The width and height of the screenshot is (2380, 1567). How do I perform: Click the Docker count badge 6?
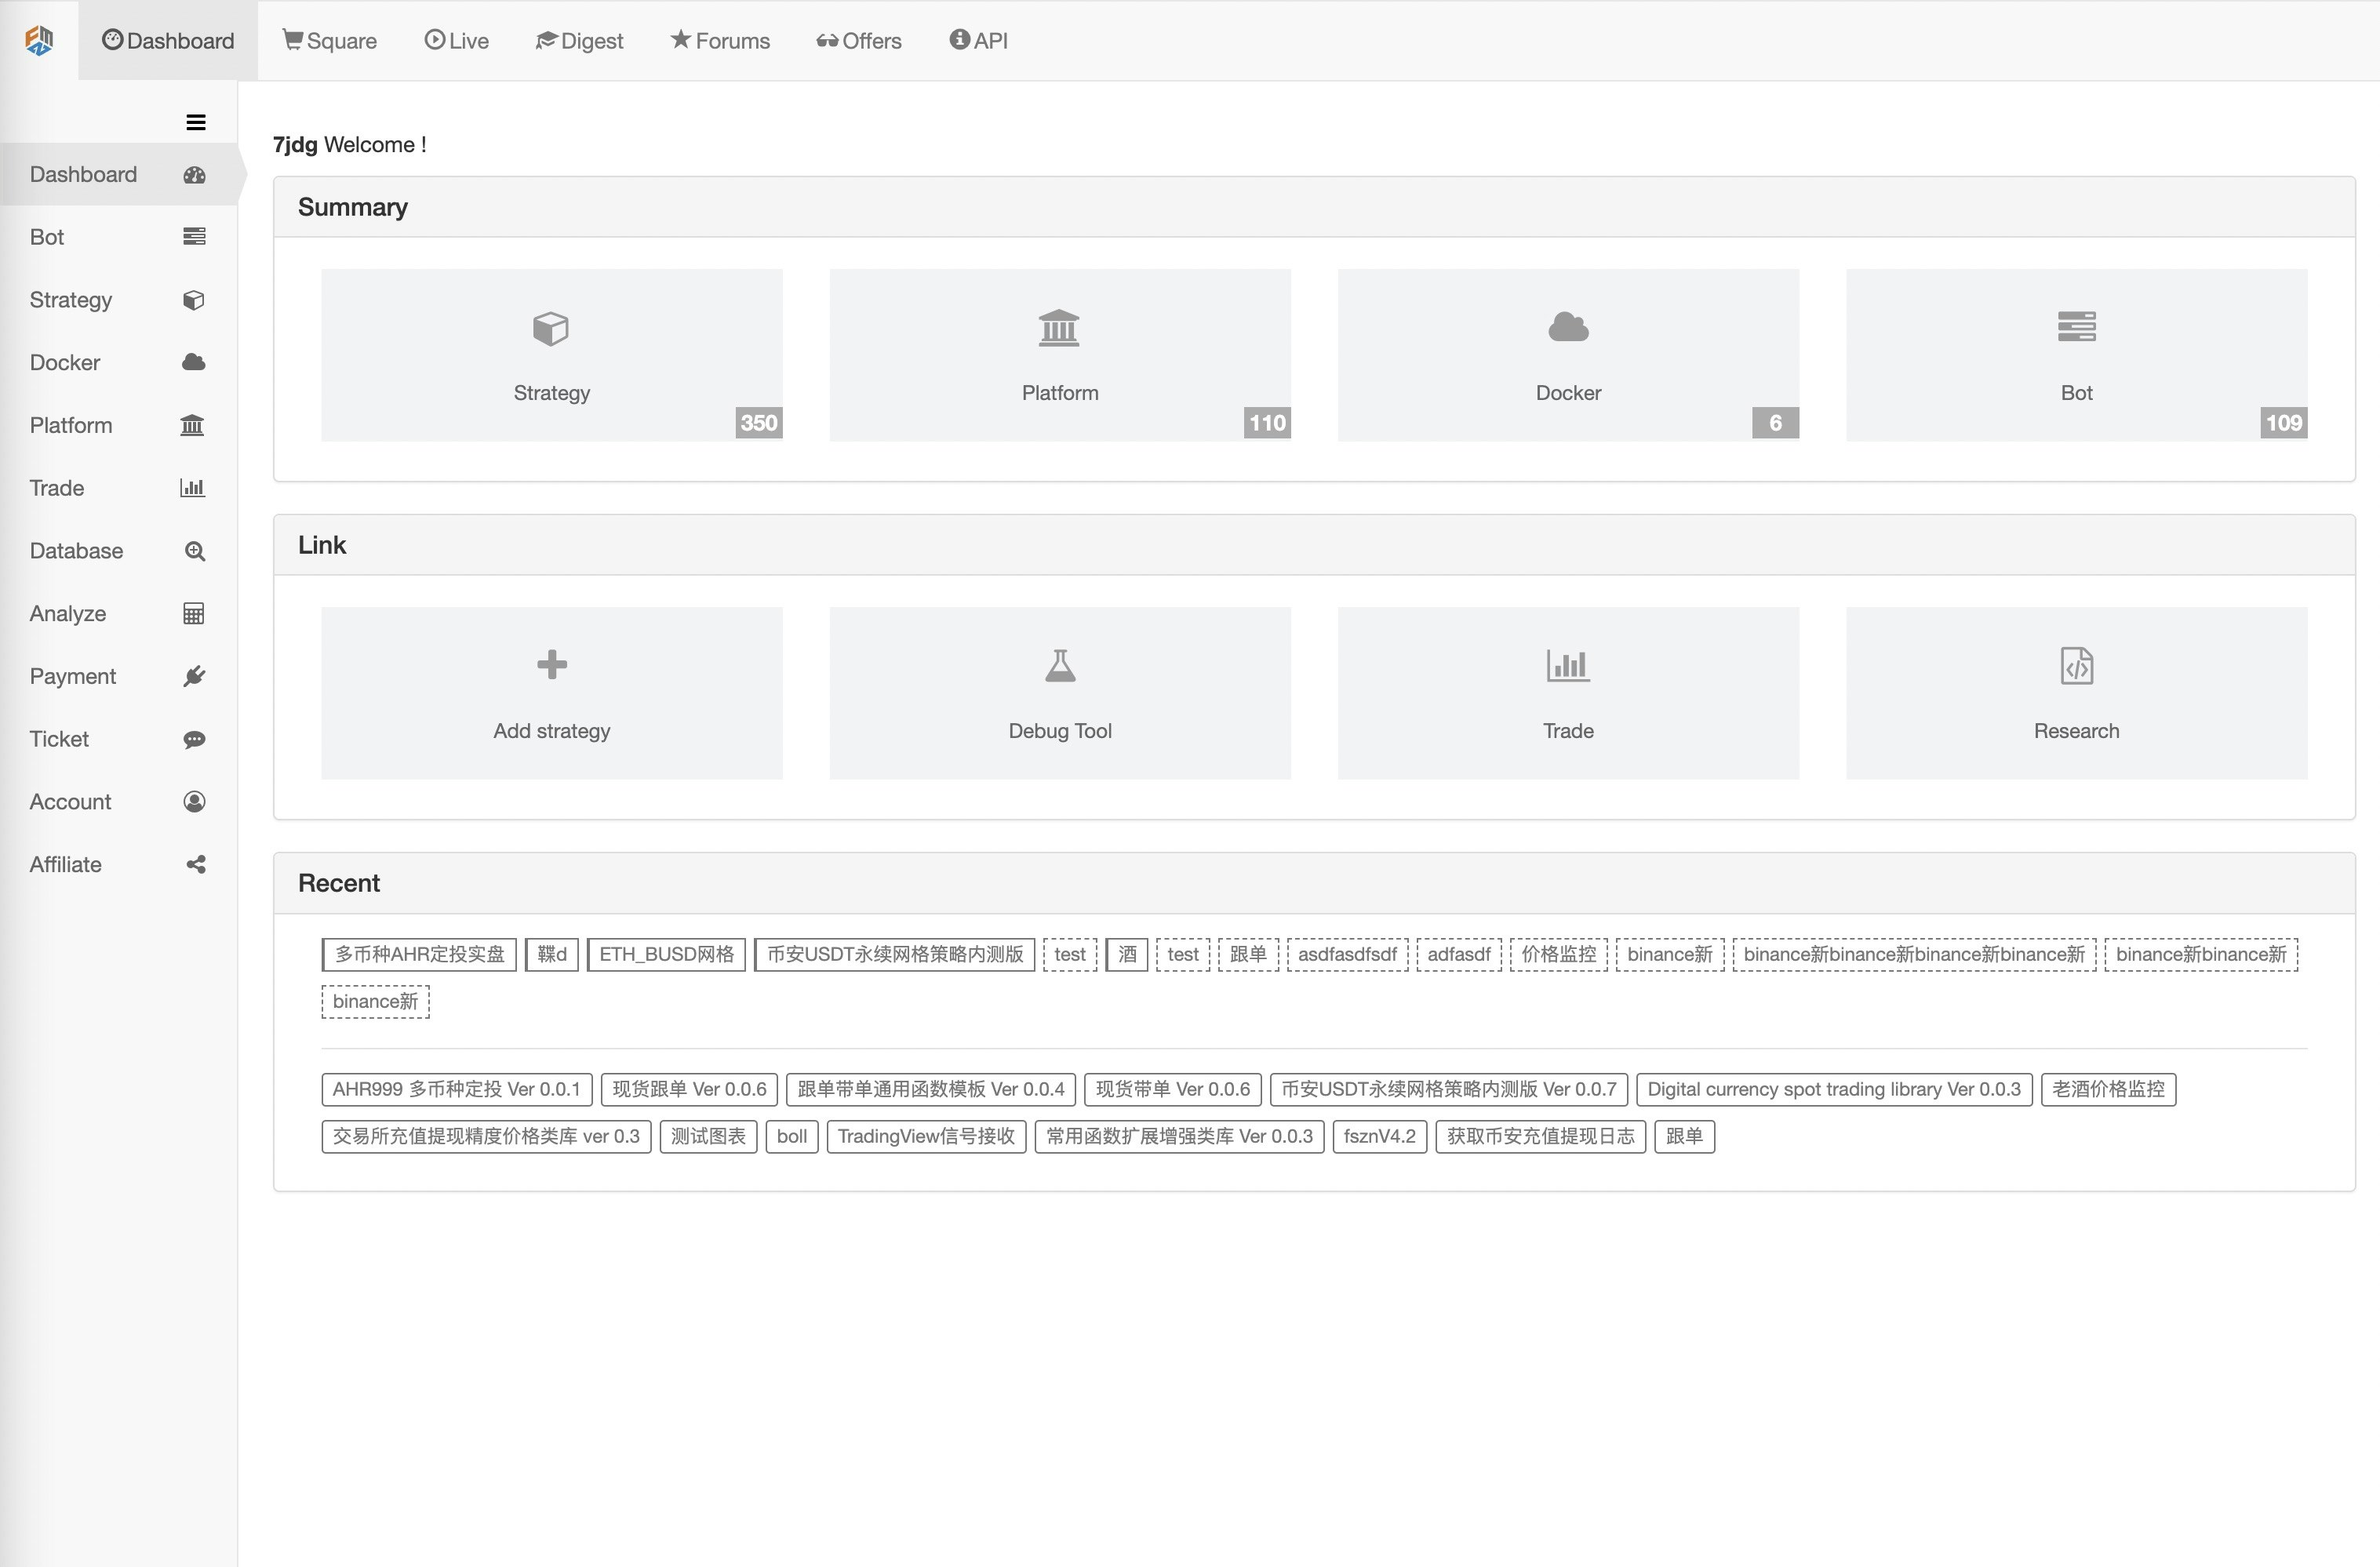tap(1775, 423)
